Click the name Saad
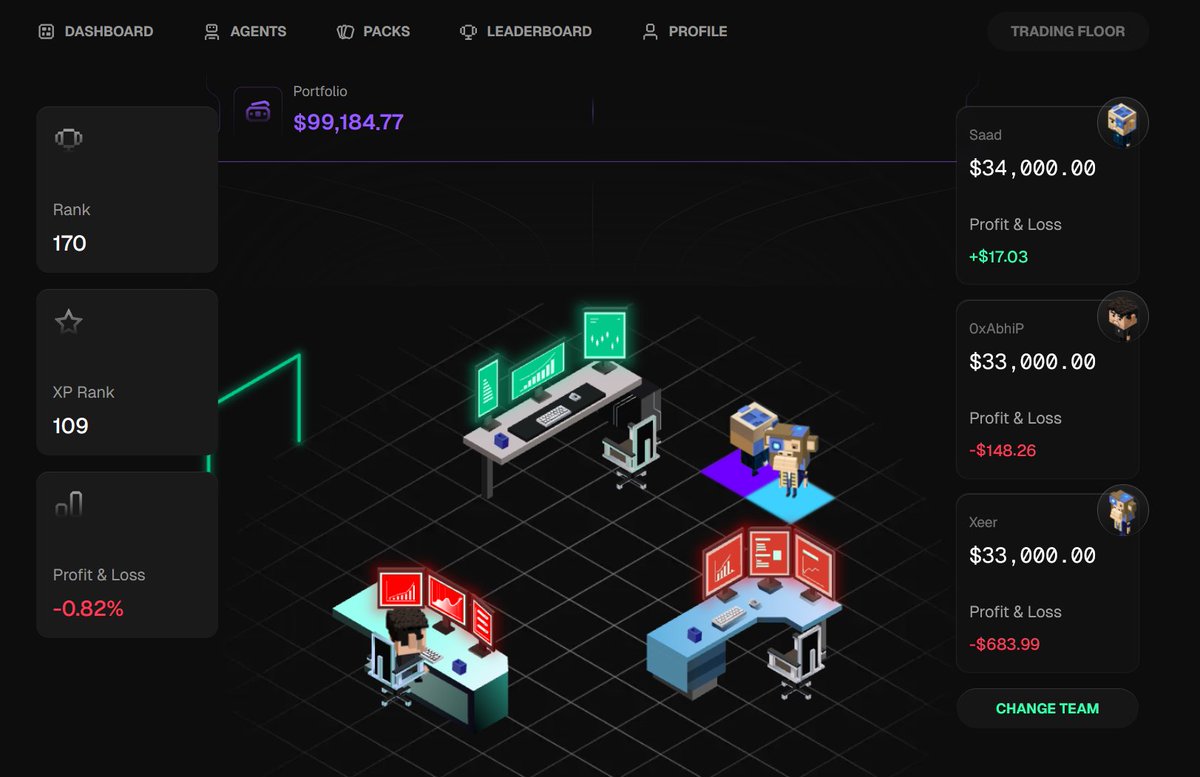The height and width of the screenshot is (777, 1200). tap(985, 135)
